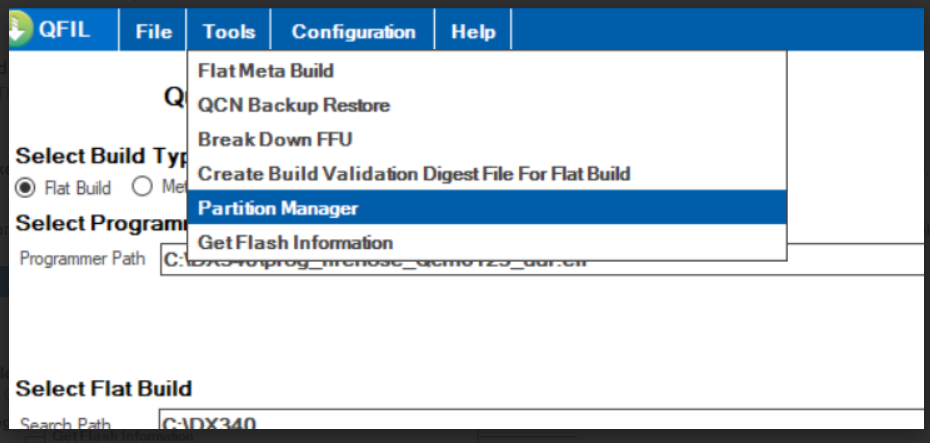Choose Create Build Validation Digest File For Flat Build
Viewport: 930px width, 443px height.
tap(487, 174)
